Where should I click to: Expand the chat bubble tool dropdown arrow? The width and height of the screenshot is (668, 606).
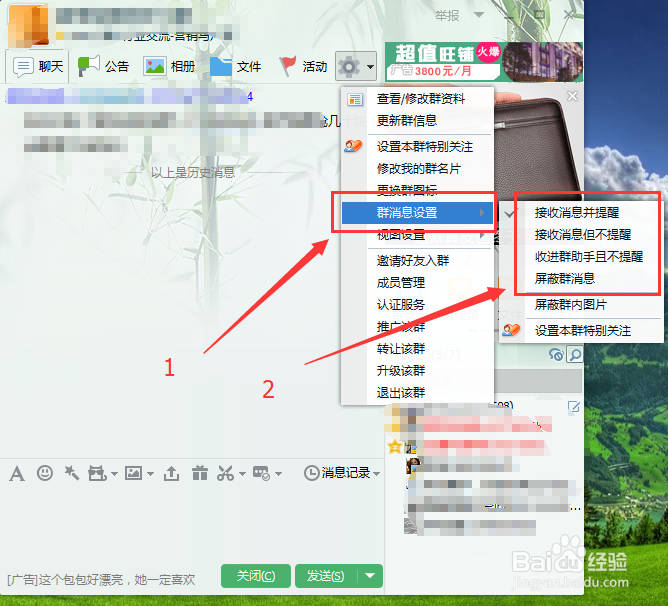tap(278, 474)
